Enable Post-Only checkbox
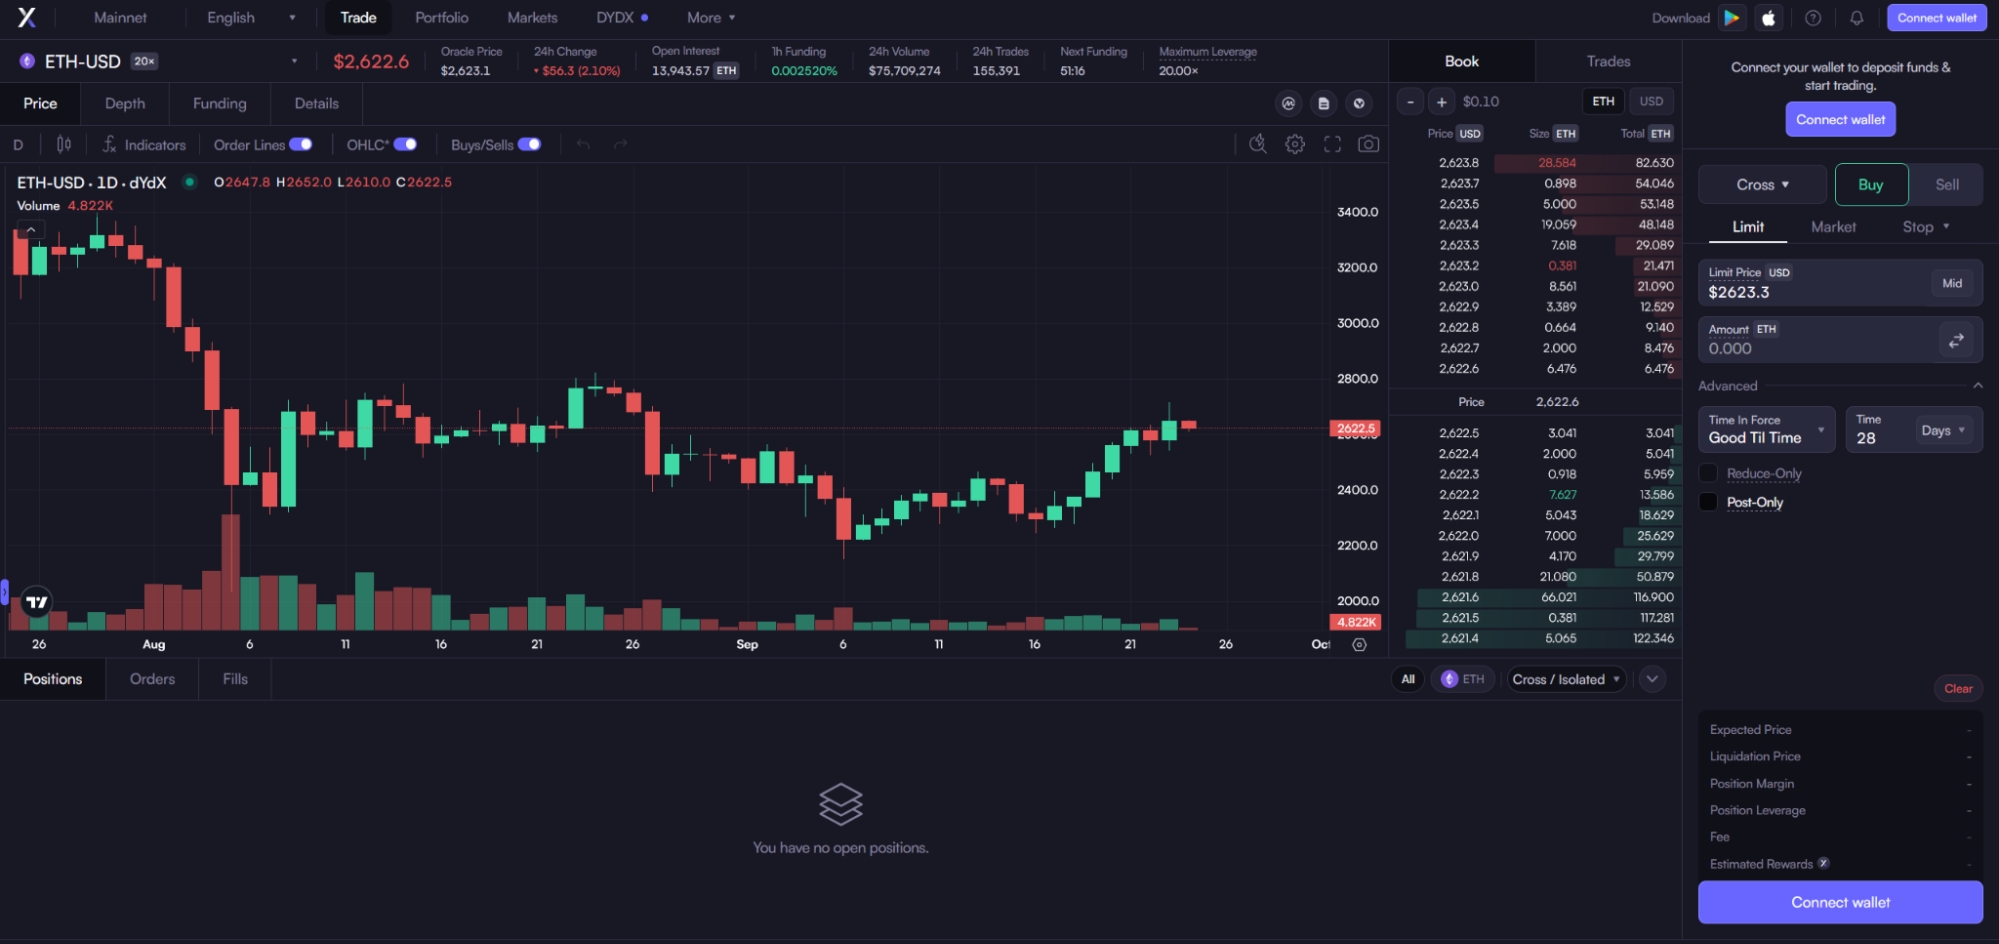This screenshot has width=1999, height=944. (x=1708, y=502)
